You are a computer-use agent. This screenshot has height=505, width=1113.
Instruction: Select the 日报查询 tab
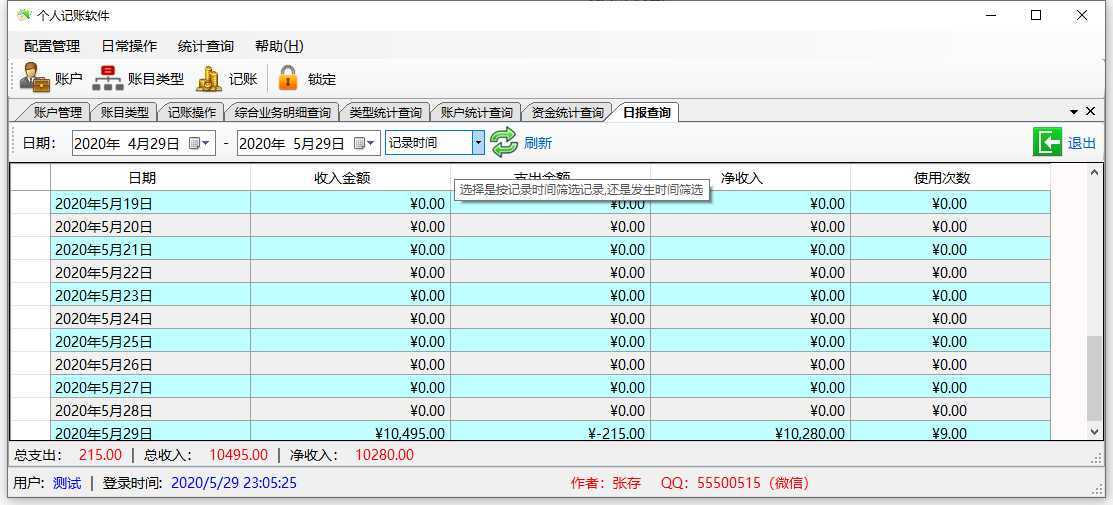click(646, 112)
